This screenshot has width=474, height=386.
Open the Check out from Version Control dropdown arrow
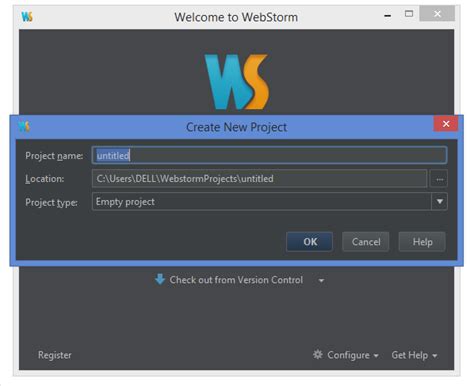321,280
